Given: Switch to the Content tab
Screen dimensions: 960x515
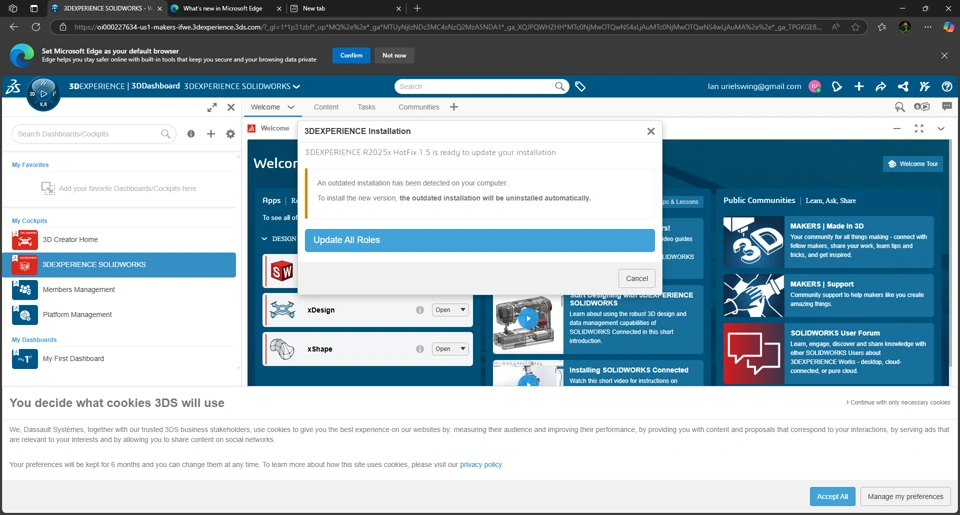Looking at the screenshot, I should [326, 107].
